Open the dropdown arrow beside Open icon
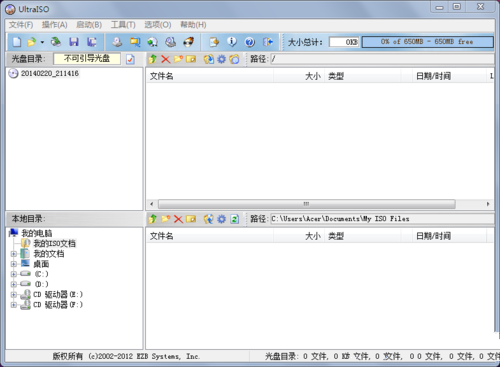The height and width of the screenshot is (367, 500). coord(42,42)
